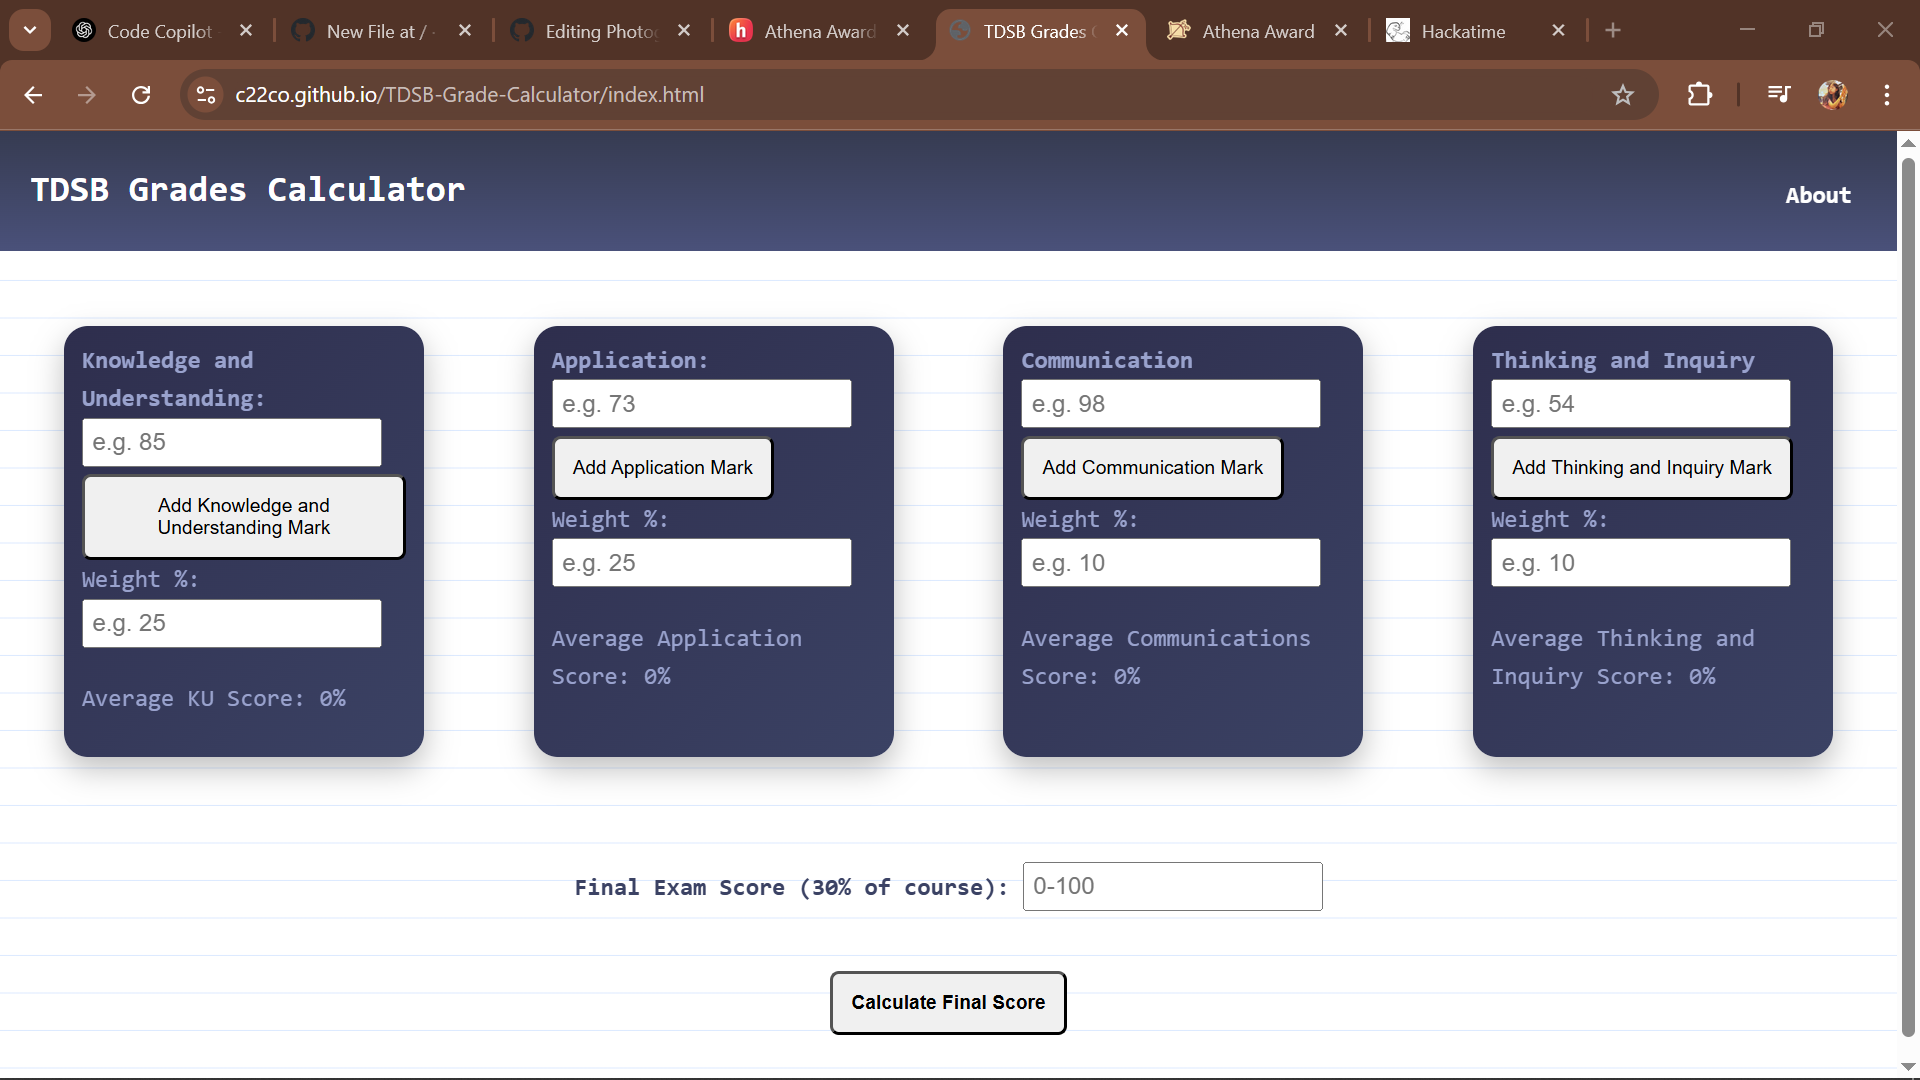Focus the Application mark input
Viewport: 1920px width, 1080px height.
click(701, 404)
